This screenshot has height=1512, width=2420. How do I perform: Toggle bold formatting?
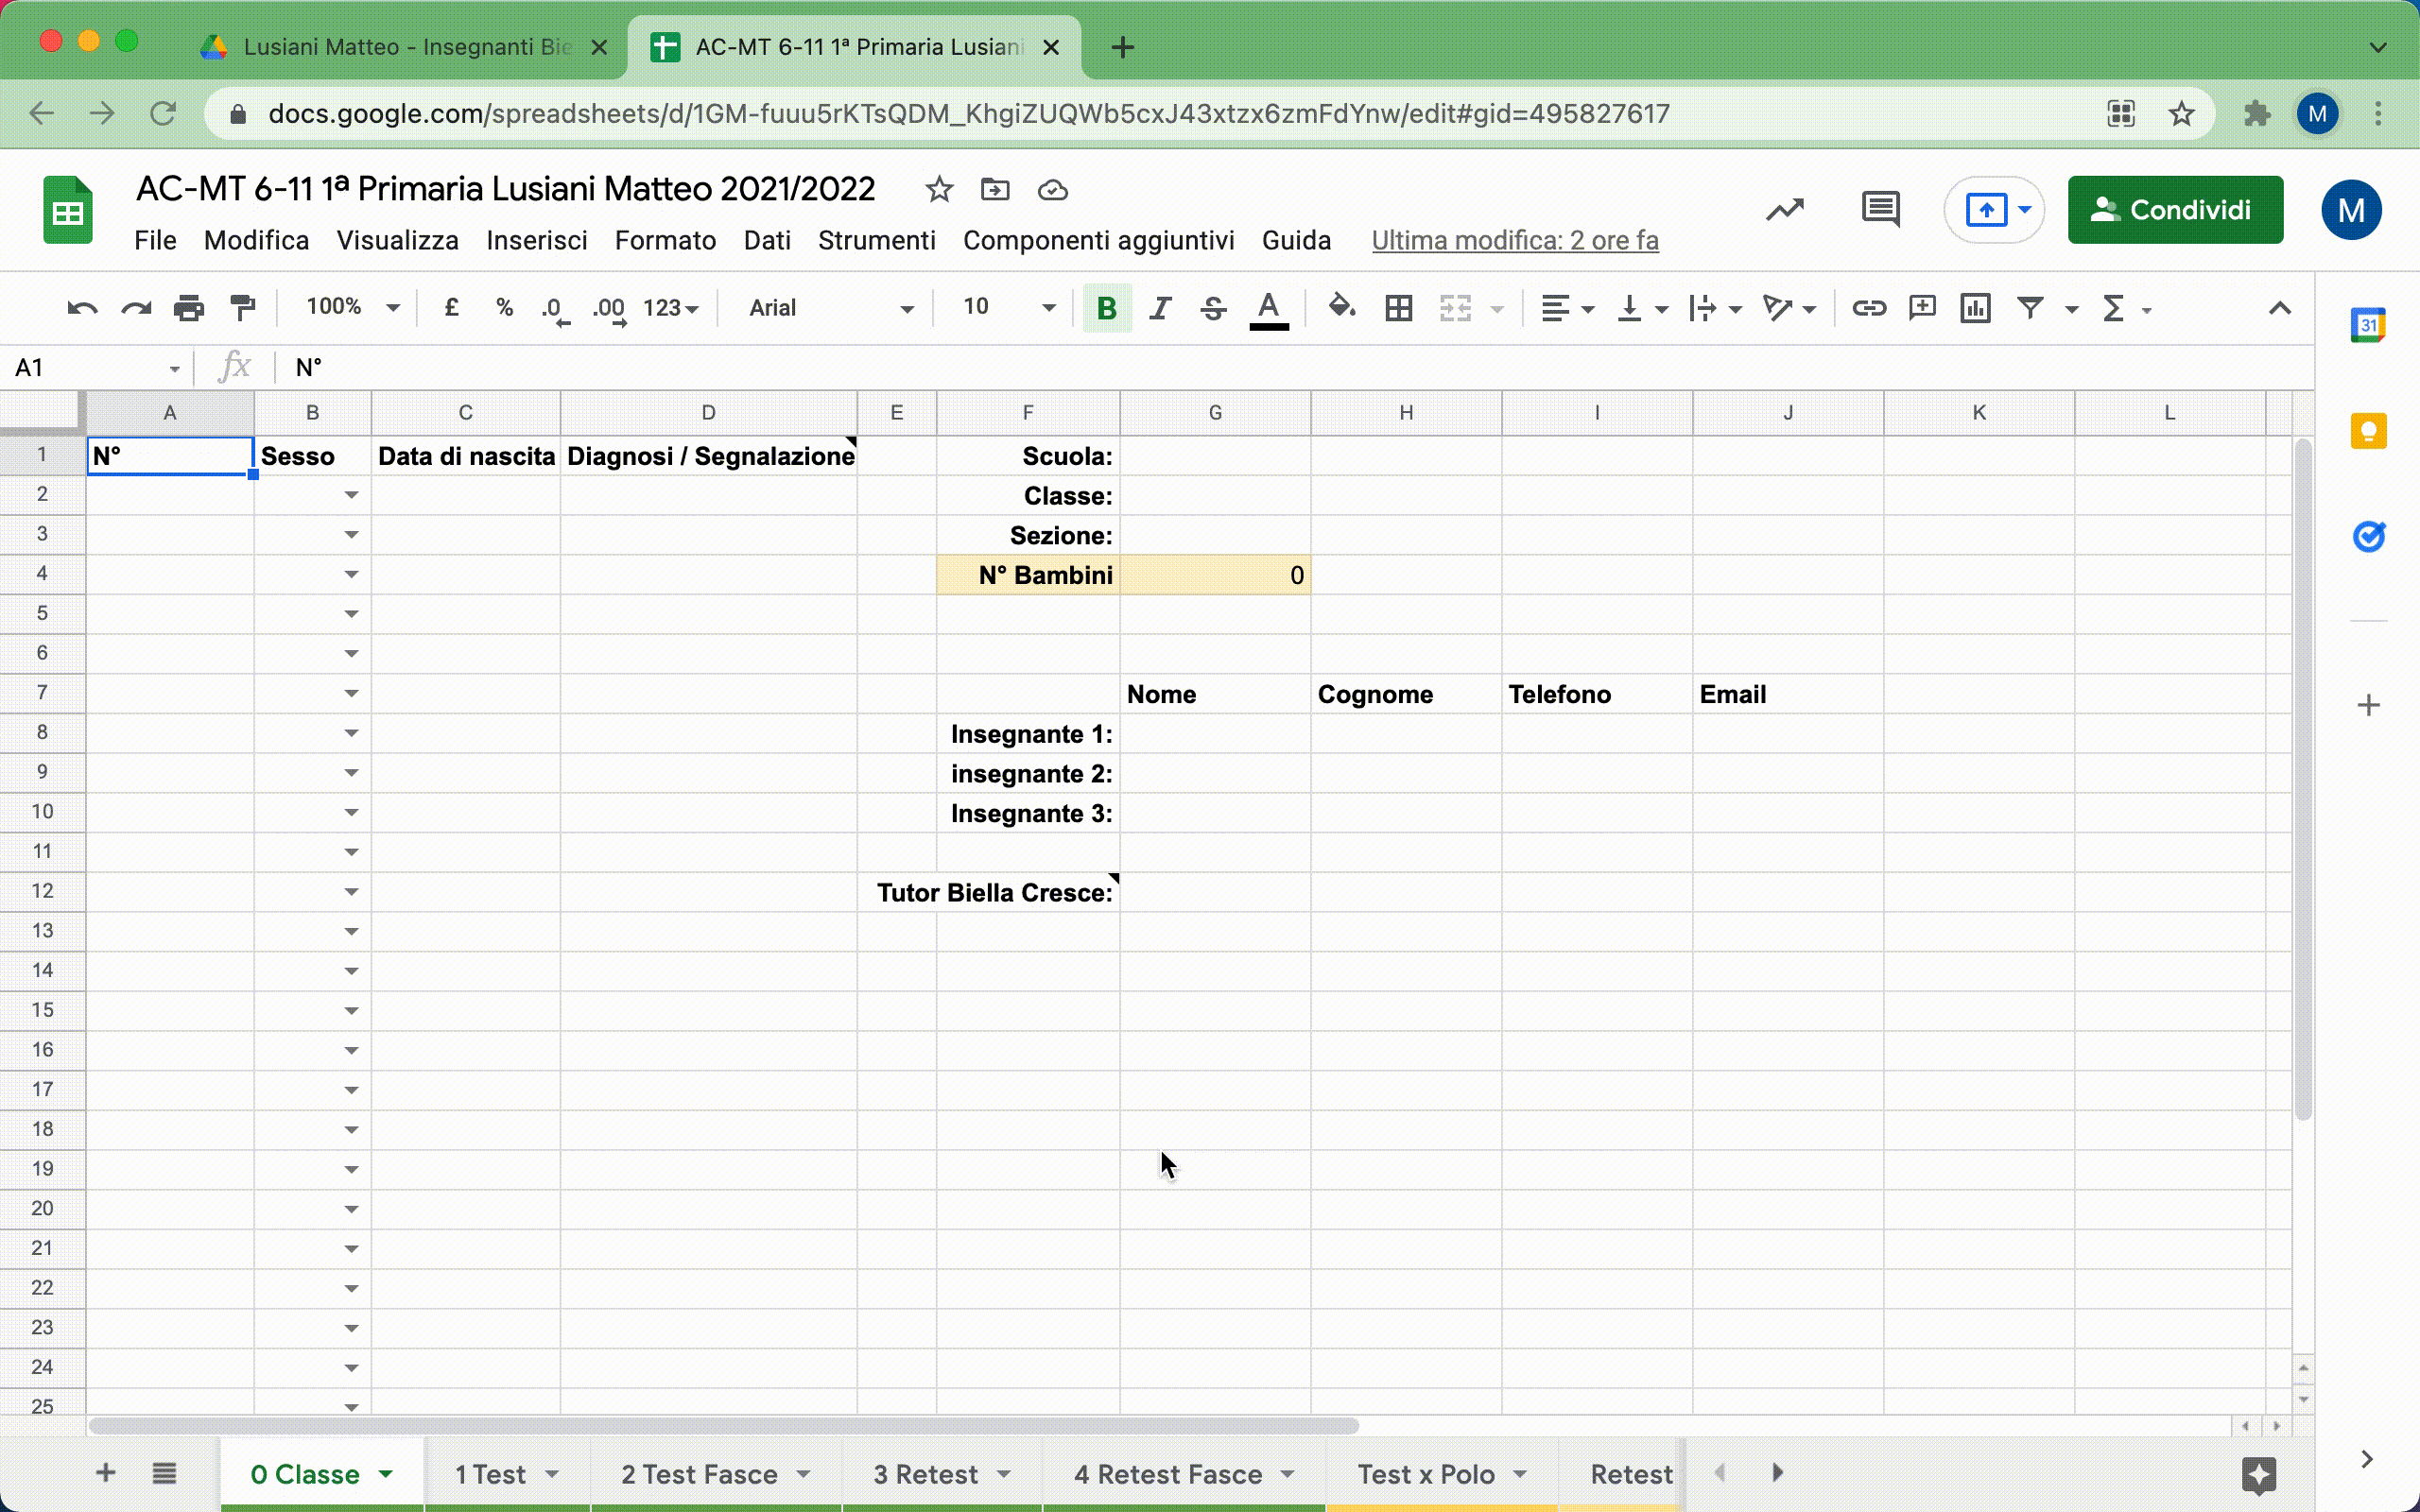(1106, 308)
